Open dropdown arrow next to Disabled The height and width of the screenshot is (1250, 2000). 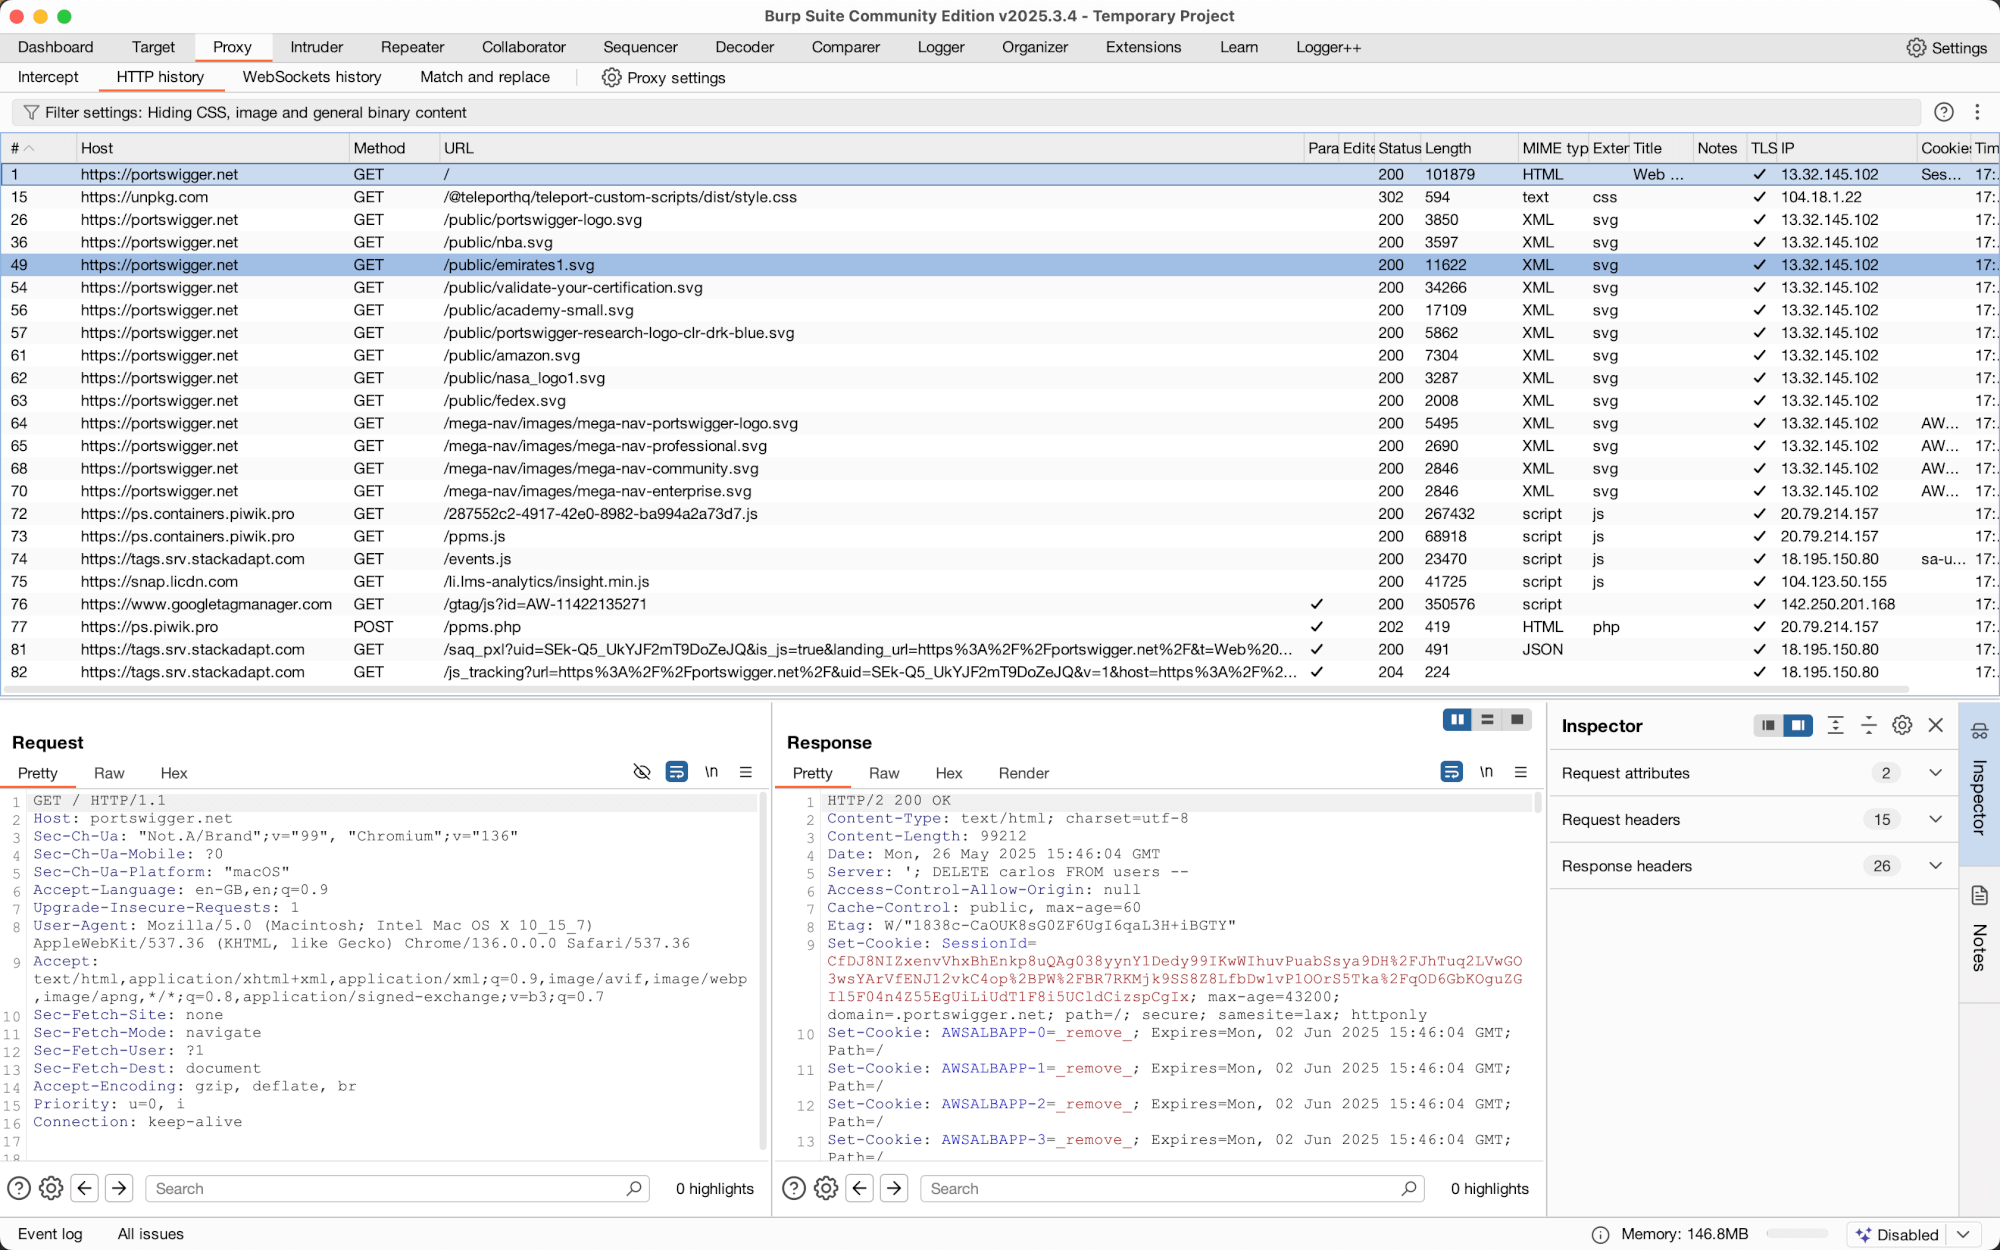click(1963, 1234)
